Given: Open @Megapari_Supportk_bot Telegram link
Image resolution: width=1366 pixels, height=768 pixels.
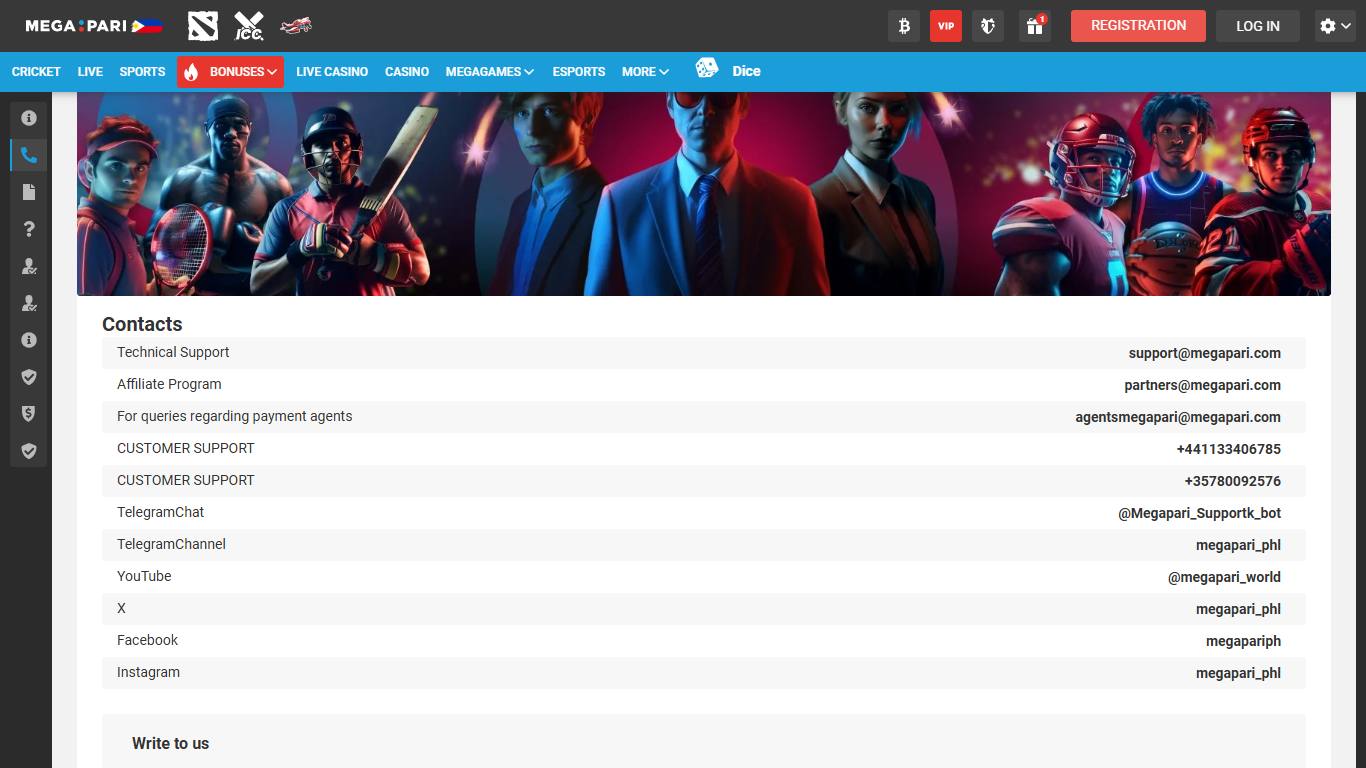Looking at the screenshot, I should click(x=1199, y=513).
